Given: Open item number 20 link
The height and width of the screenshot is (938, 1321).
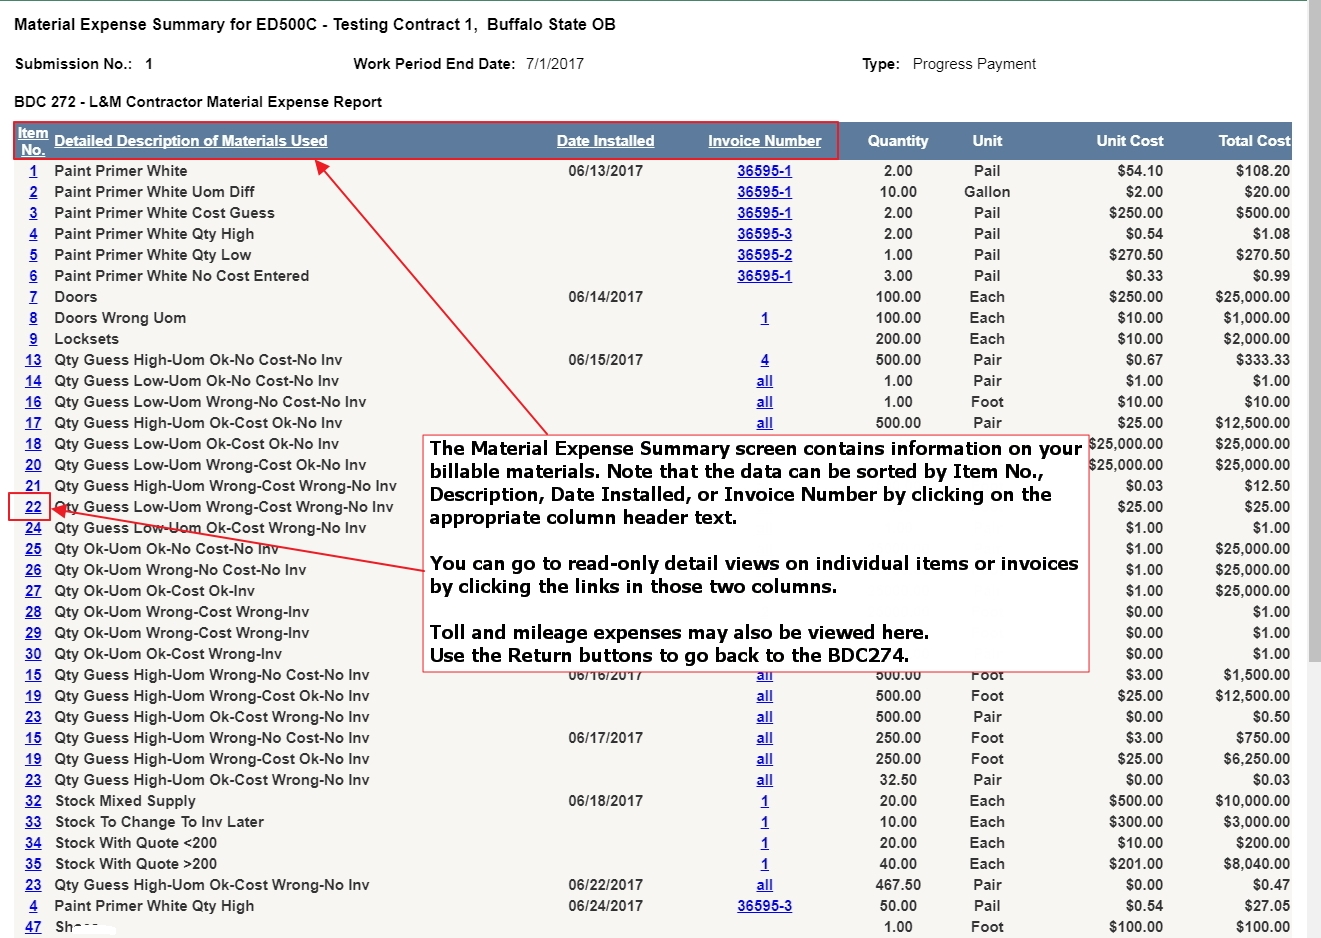Looking at the screenshot, I should (33, 465).
